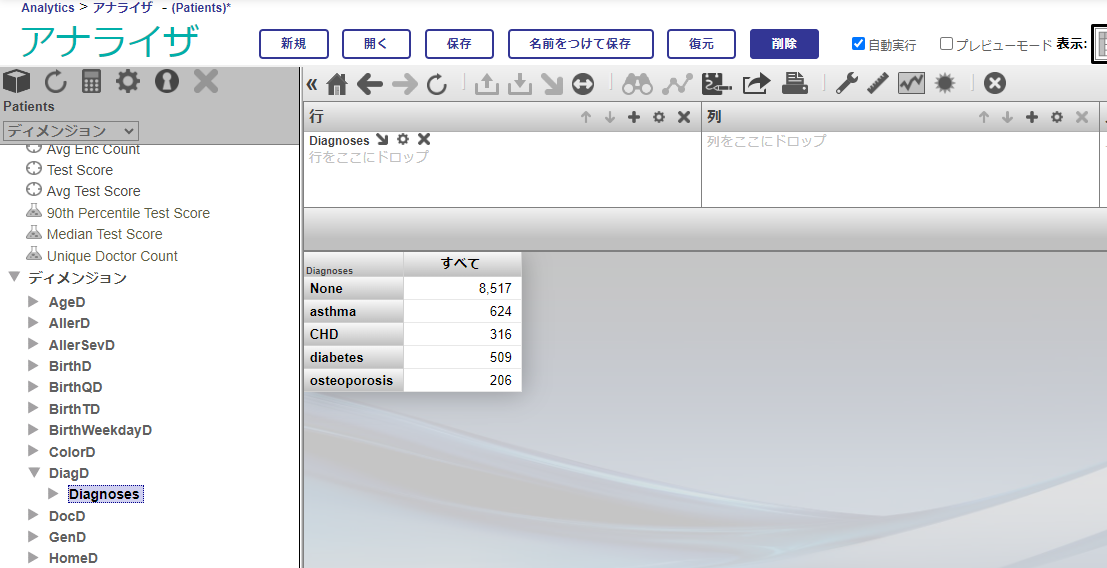Remove Diagnoses from rows with X icon

424,140
